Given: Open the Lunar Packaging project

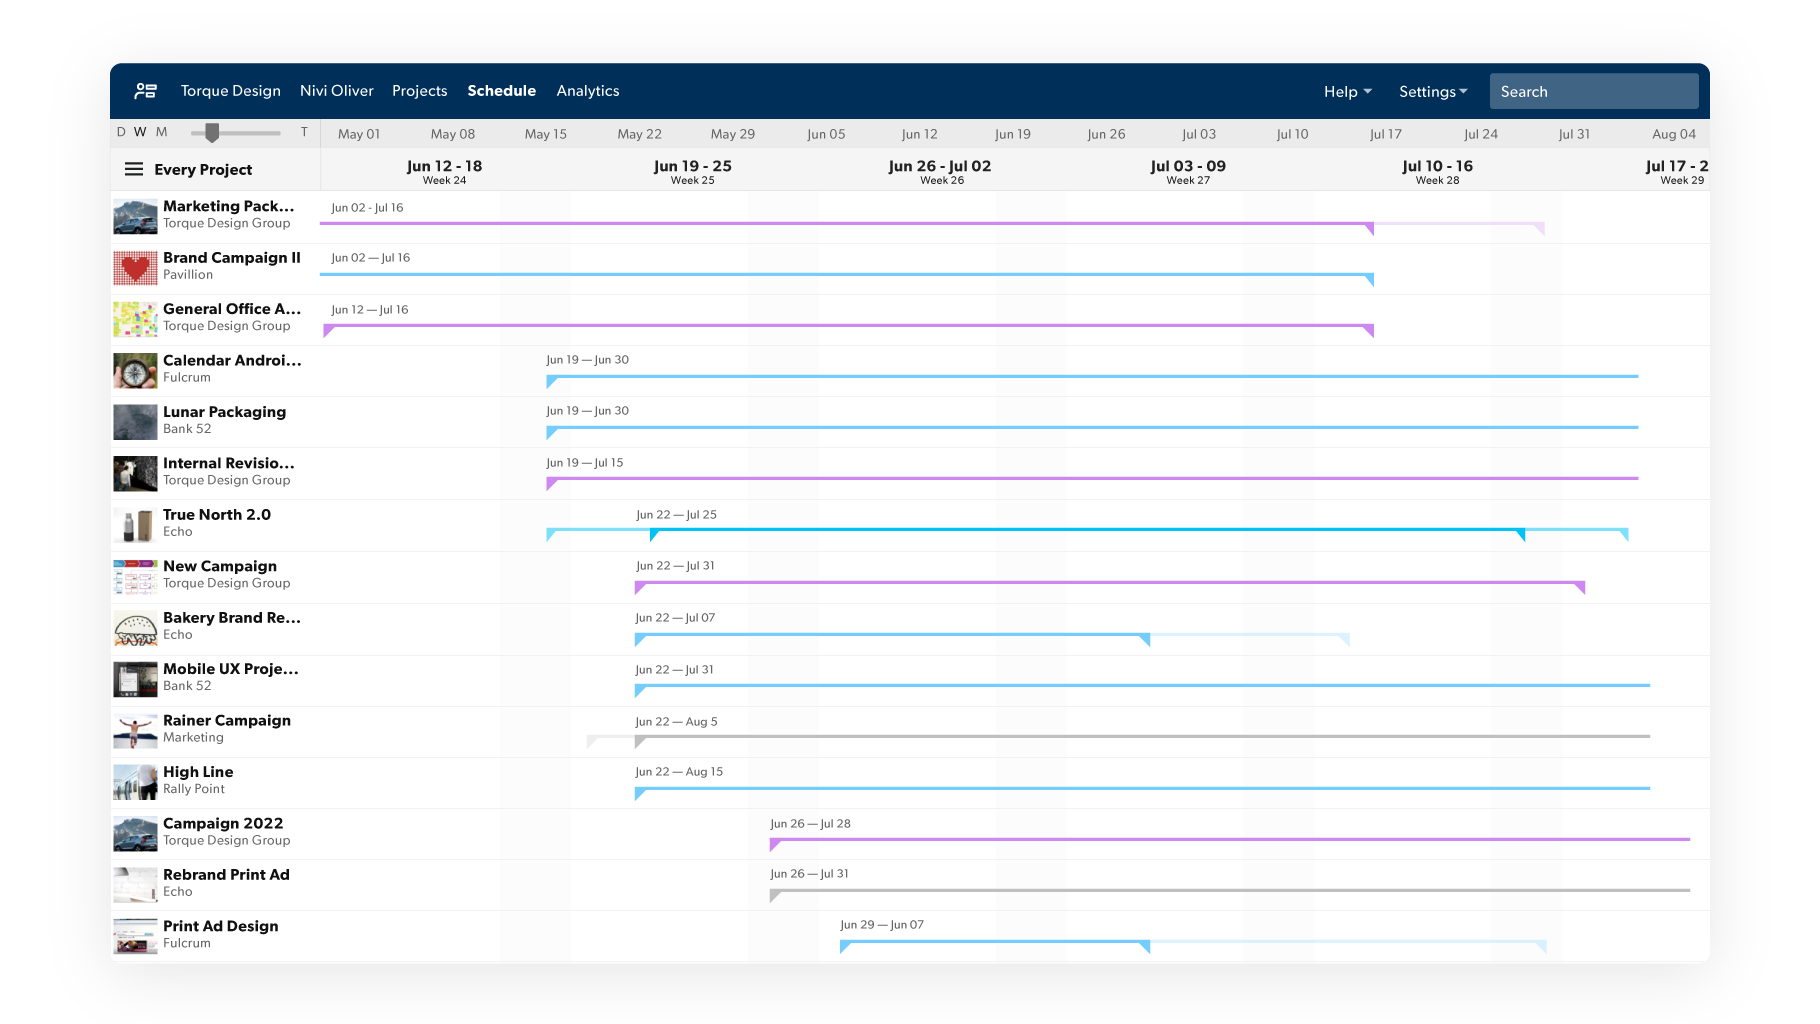Looking at the screenshot, I should tap(224, 412).
